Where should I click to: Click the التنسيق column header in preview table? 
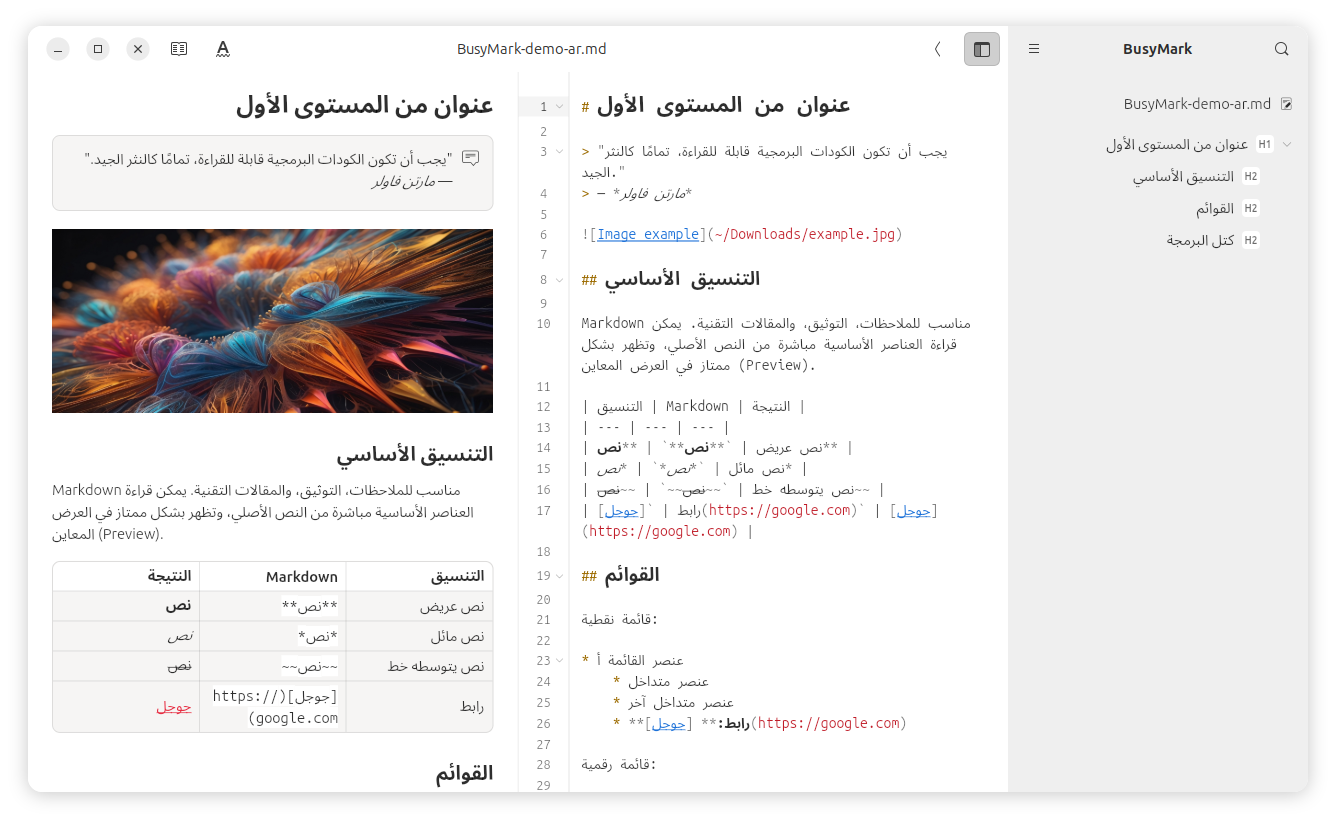coord(457,577)
